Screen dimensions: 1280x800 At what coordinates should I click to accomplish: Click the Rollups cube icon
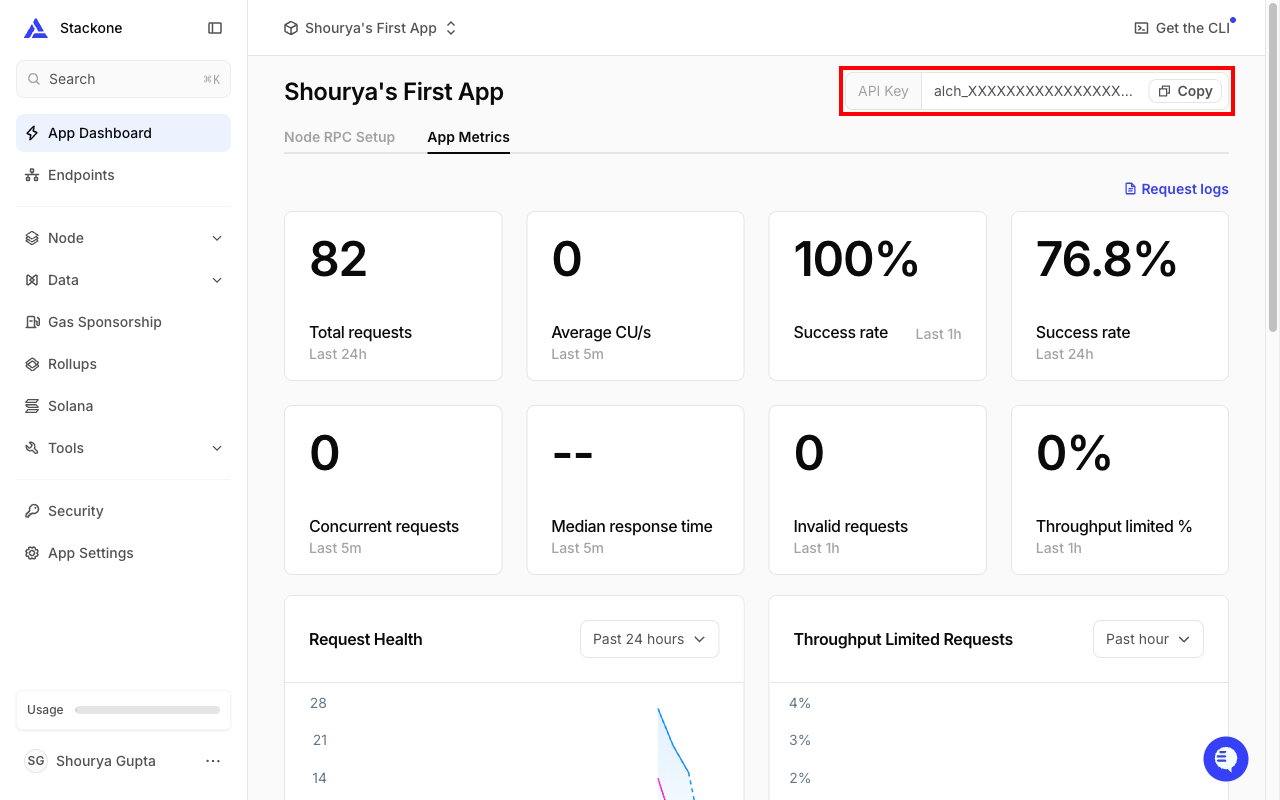(32, 364)
